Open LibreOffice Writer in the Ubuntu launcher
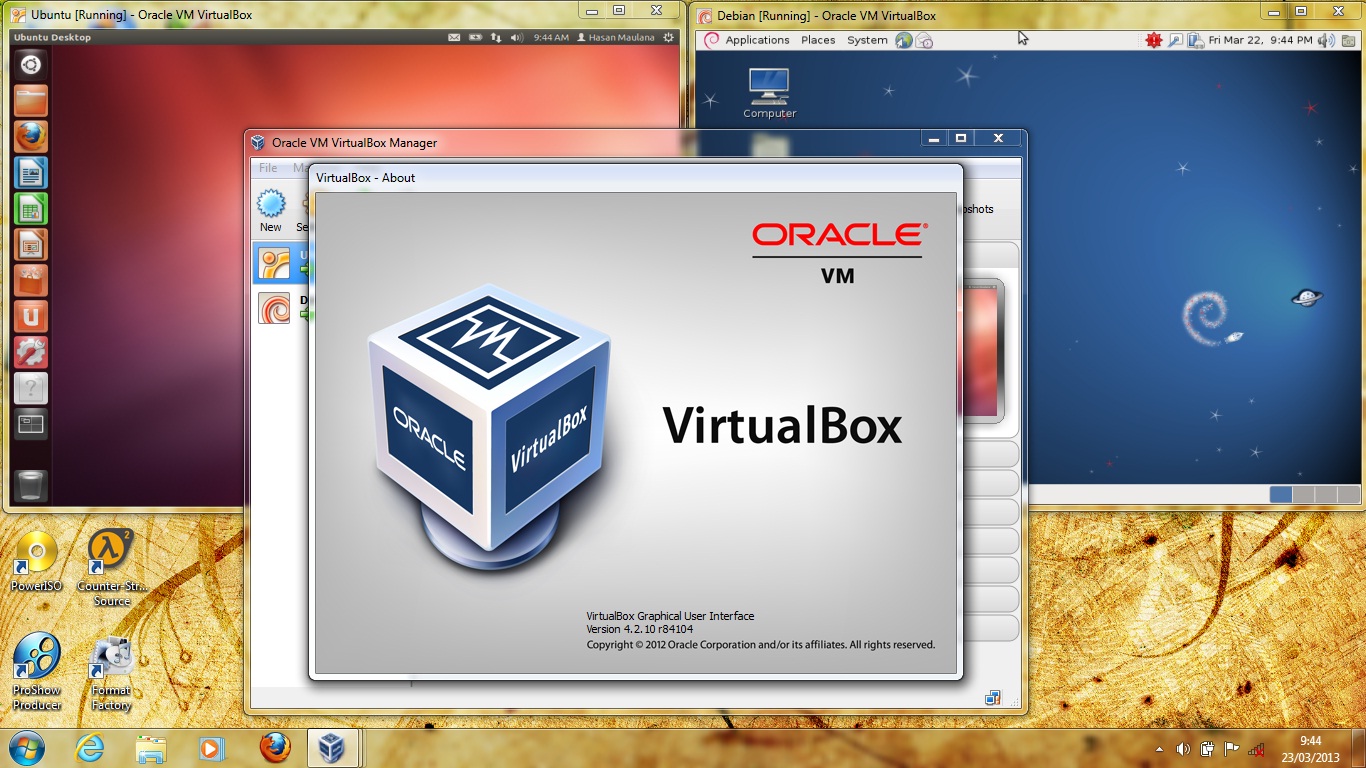The image size is (1366, 768). click(x=31, y=173)
